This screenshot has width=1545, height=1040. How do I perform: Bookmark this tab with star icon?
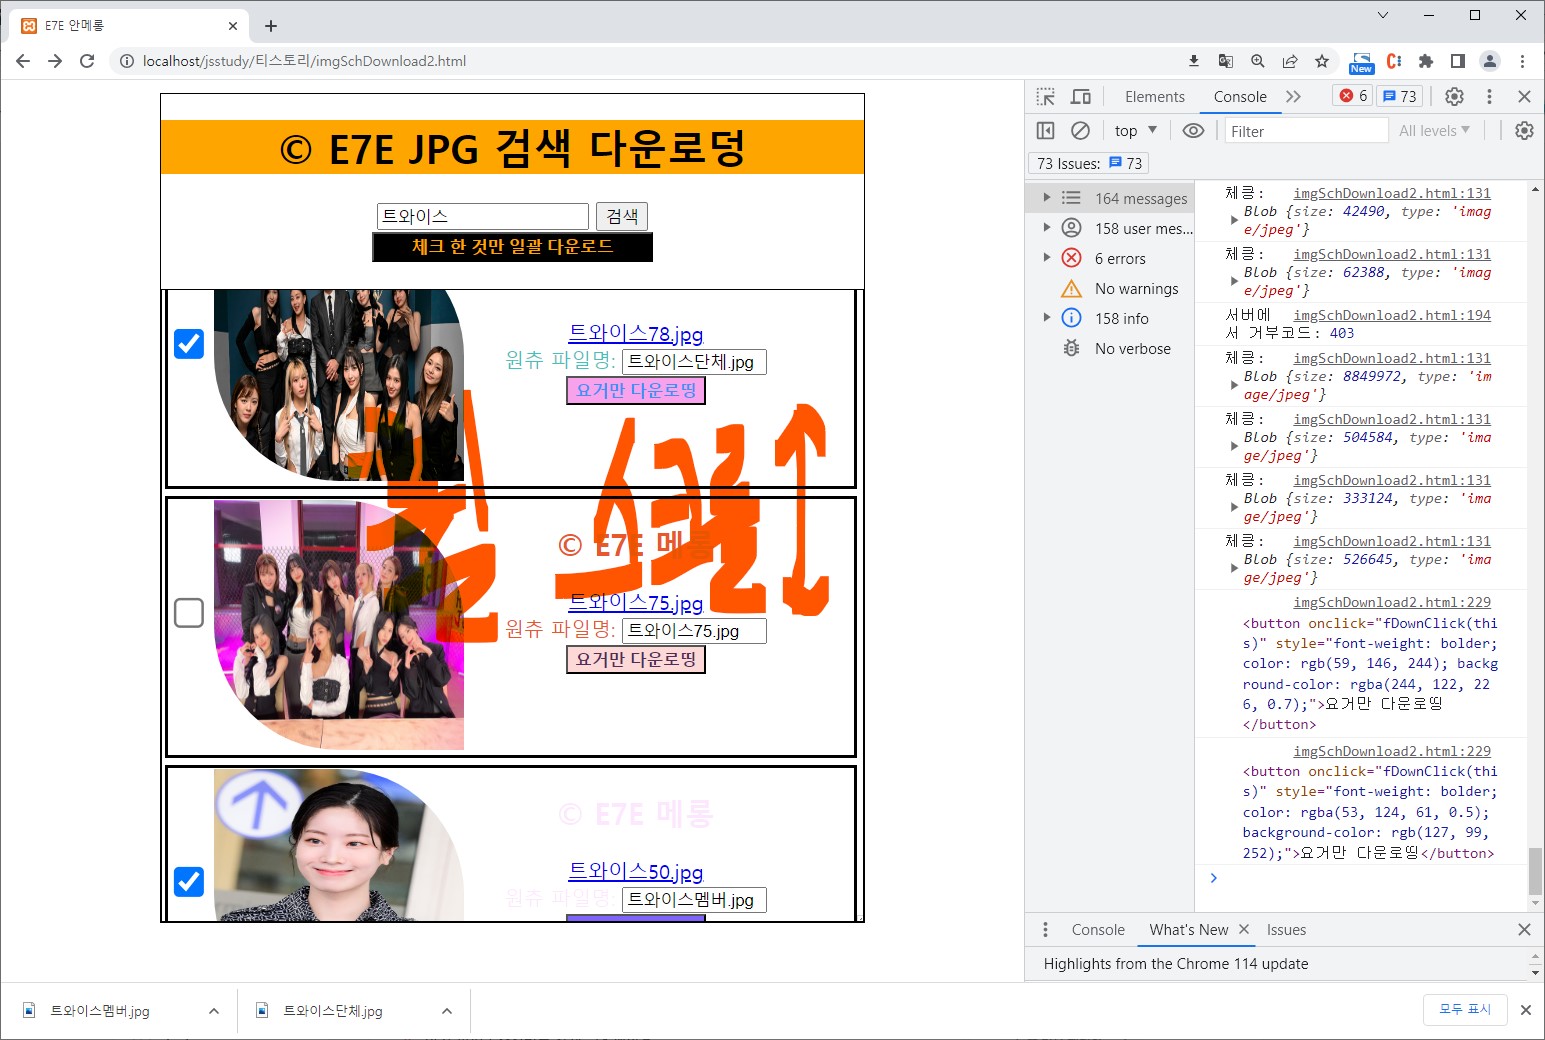(x=1322, y=61)
